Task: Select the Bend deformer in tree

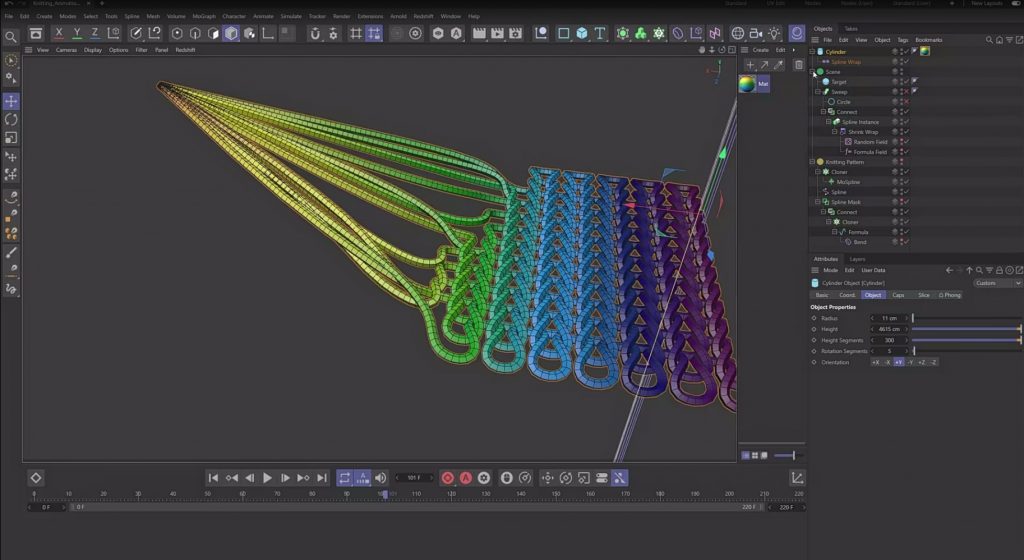Action: tap(860, 242)
